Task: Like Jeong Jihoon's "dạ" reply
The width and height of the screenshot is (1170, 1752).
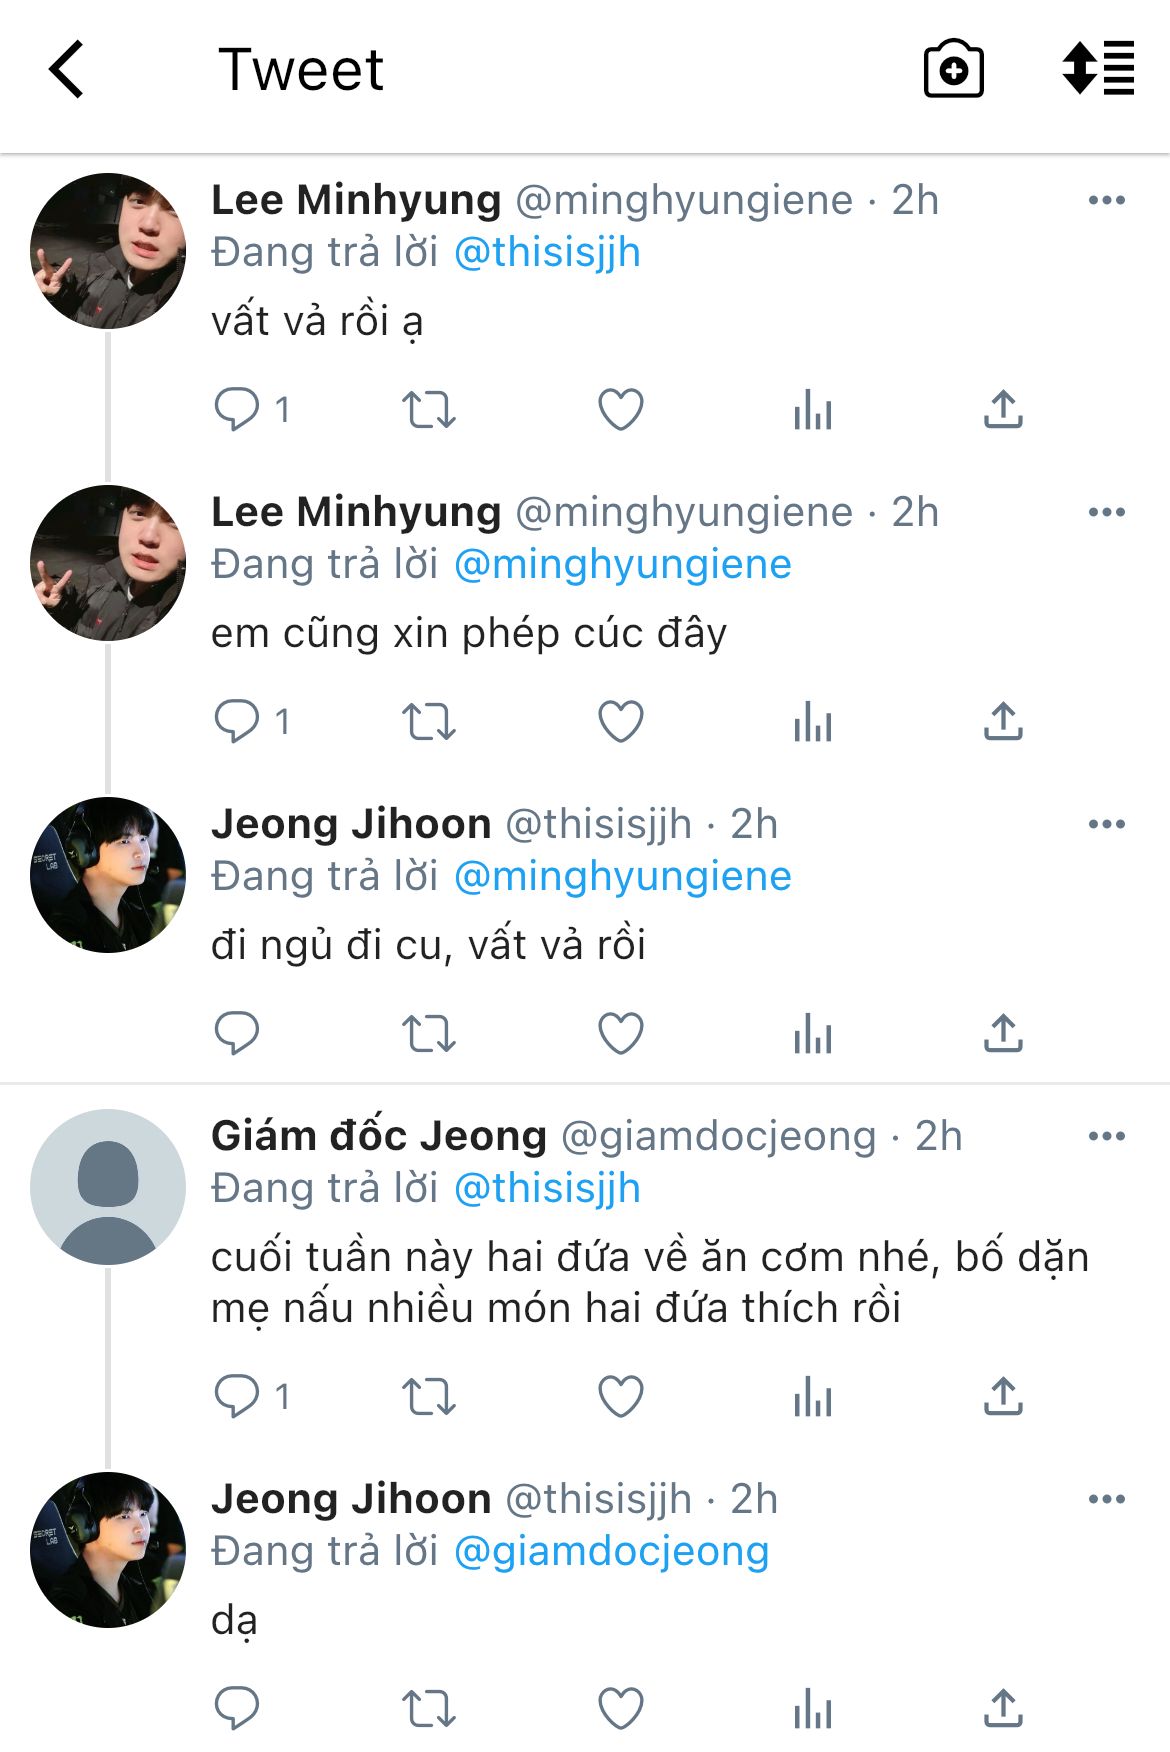Action: tap(621, 1709)
